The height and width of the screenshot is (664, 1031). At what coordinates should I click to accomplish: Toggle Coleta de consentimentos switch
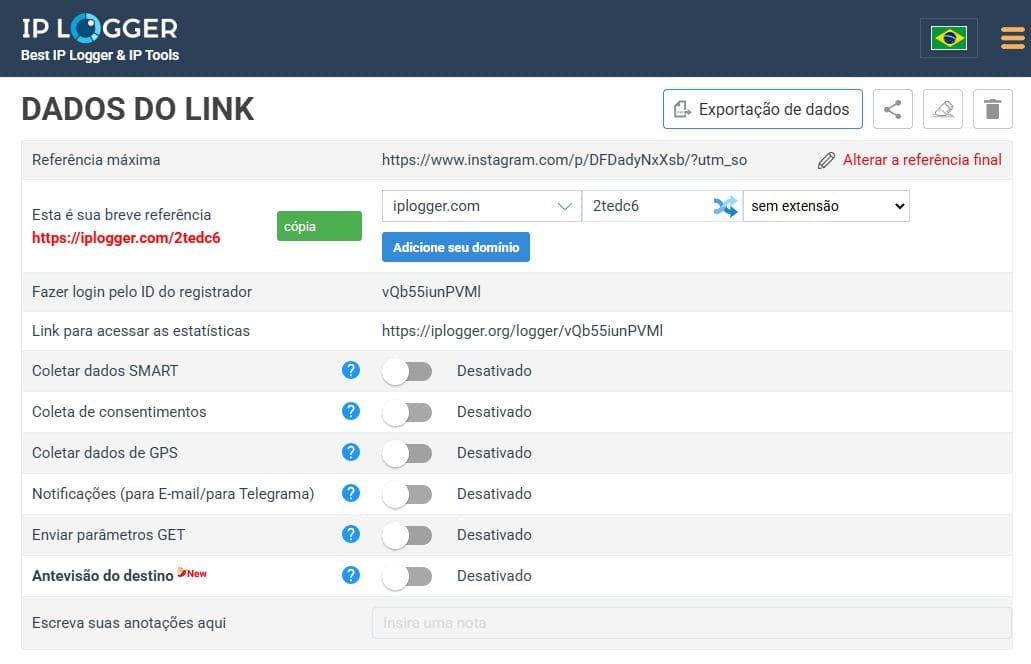pyautogui.click(x=407, y=412)
